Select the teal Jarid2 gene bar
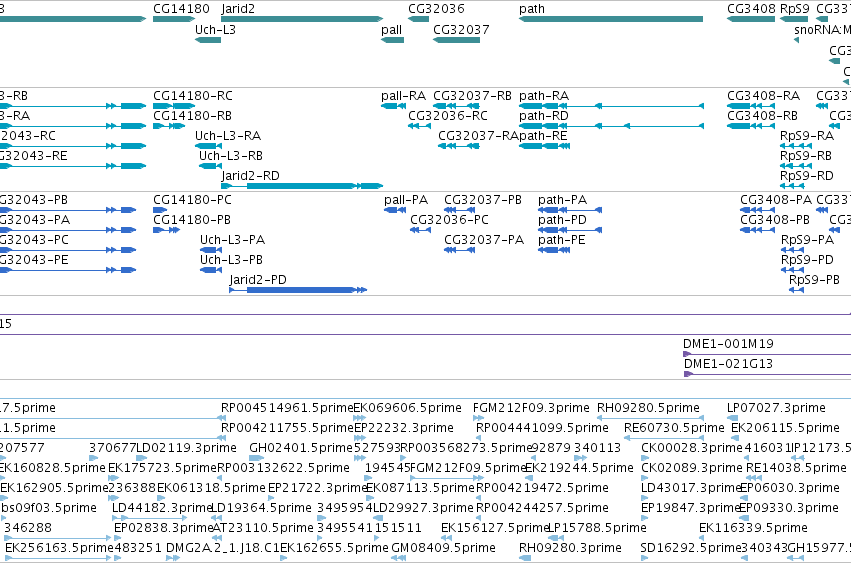Screen dimensions: 851x563 [x=302, y=19]
